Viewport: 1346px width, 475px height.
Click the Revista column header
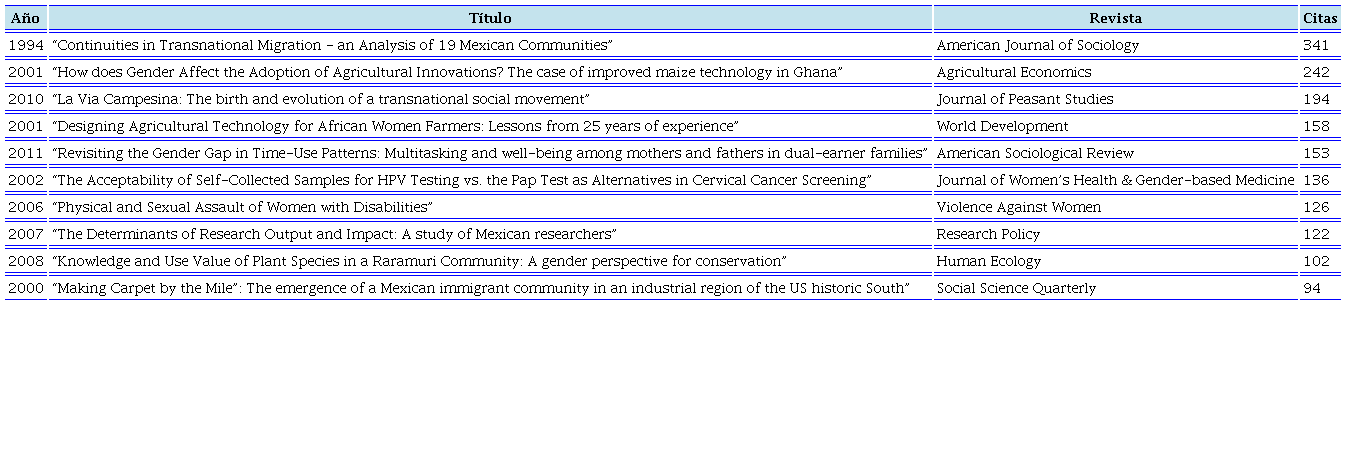pos(1115,18)
